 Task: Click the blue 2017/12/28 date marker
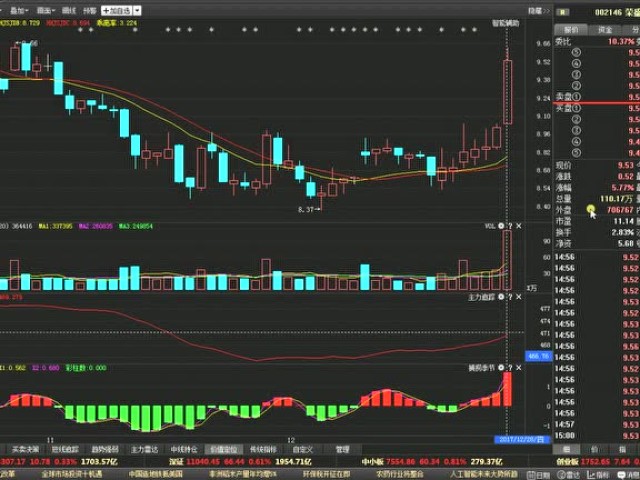pos(522,440)
